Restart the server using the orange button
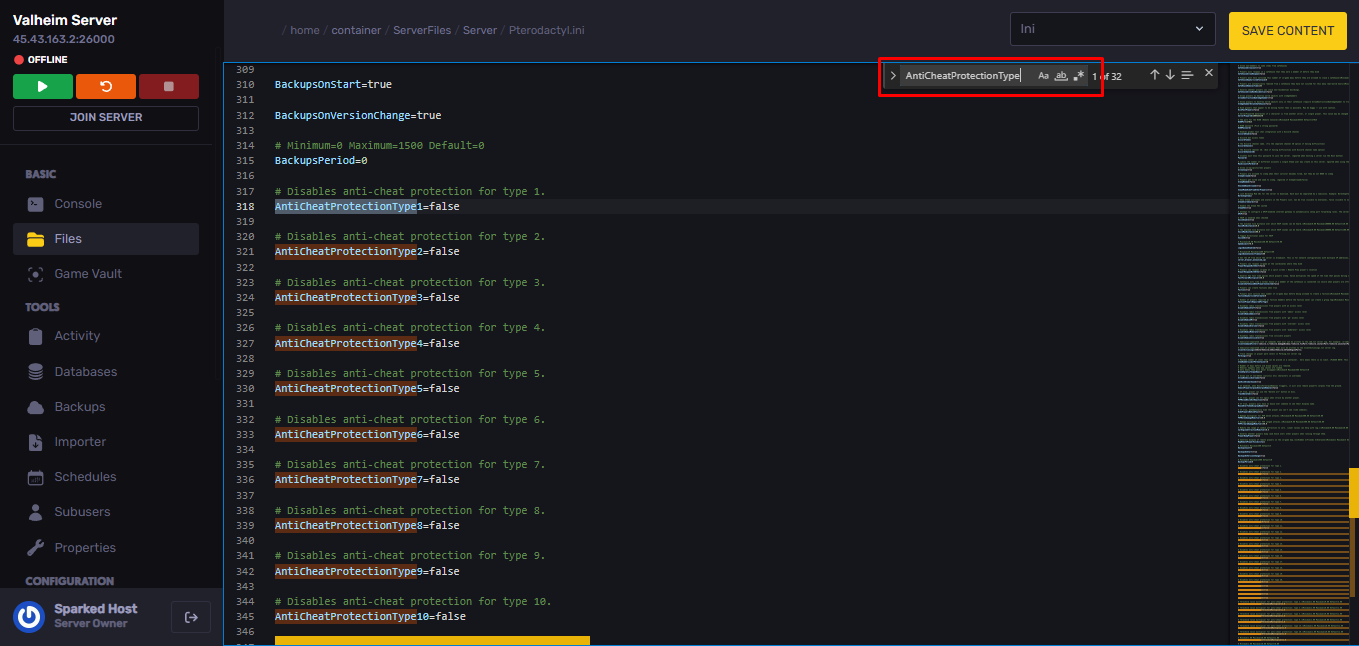The height and width of the screenshot is (646, 1359). (106, 87)
